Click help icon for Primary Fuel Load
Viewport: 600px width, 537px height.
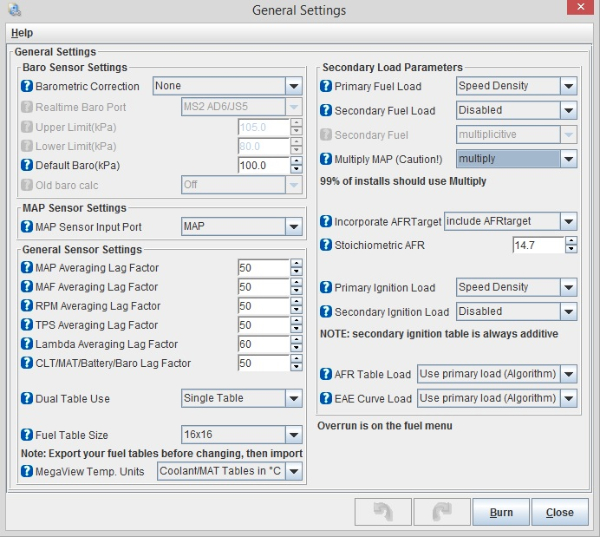pos(326,87)
